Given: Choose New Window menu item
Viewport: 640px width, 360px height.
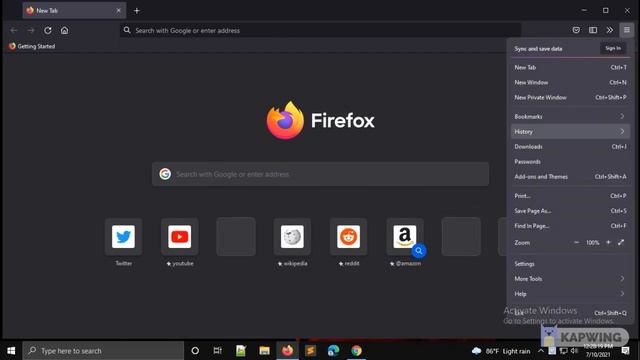Looking at the screenshot, I should (x=570, y=82).
